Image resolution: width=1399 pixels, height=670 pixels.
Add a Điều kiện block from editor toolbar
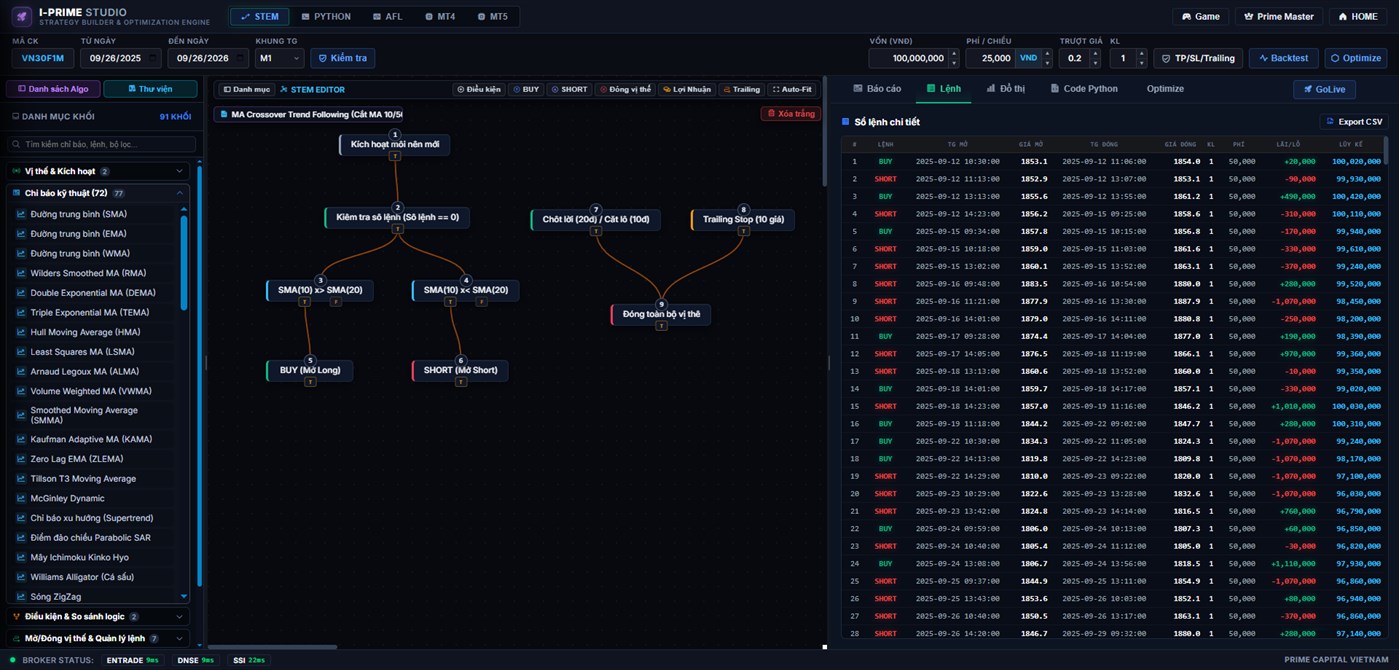click(479, 90)
